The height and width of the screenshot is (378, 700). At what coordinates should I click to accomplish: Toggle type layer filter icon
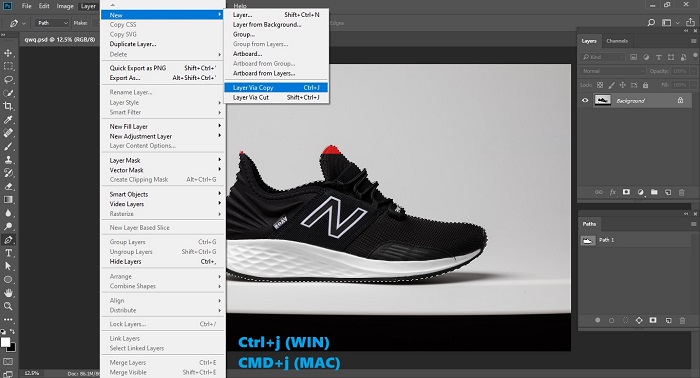(658, 57)
